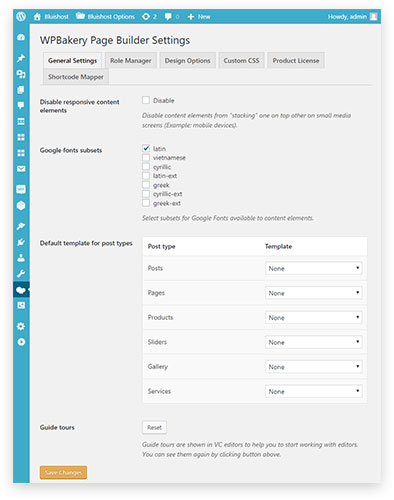The height and width of the screenshot is (500, 394).
Task: Enable the cyrillic fonts subset
Action: point(146,166)
